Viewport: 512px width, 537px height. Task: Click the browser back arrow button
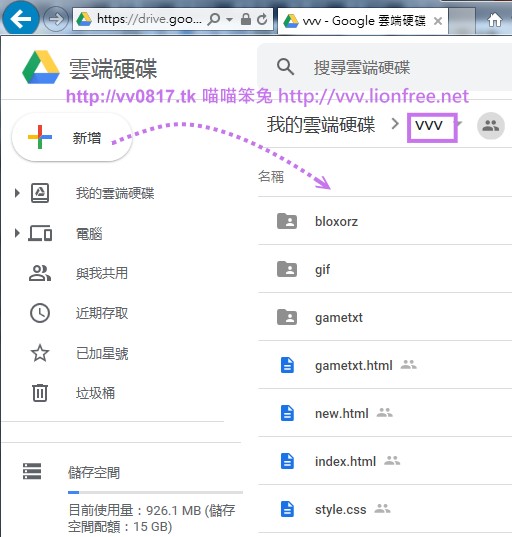click(x=21, y=18)
